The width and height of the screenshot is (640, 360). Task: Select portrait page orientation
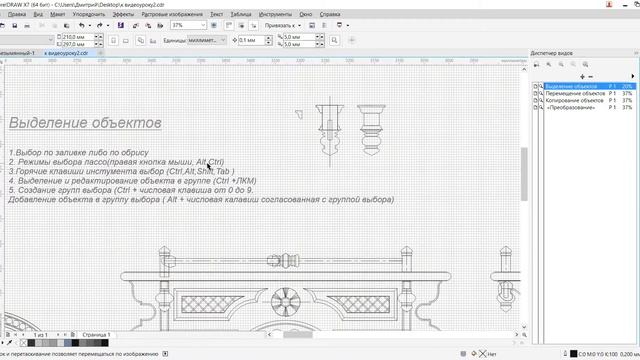coord(113,40)
